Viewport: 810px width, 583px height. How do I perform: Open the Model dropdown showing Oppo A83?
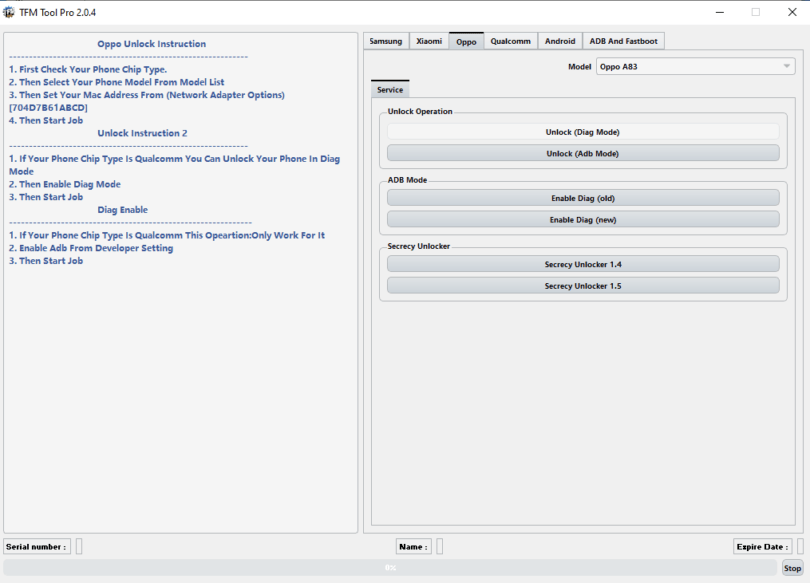(x=696, y=67)
